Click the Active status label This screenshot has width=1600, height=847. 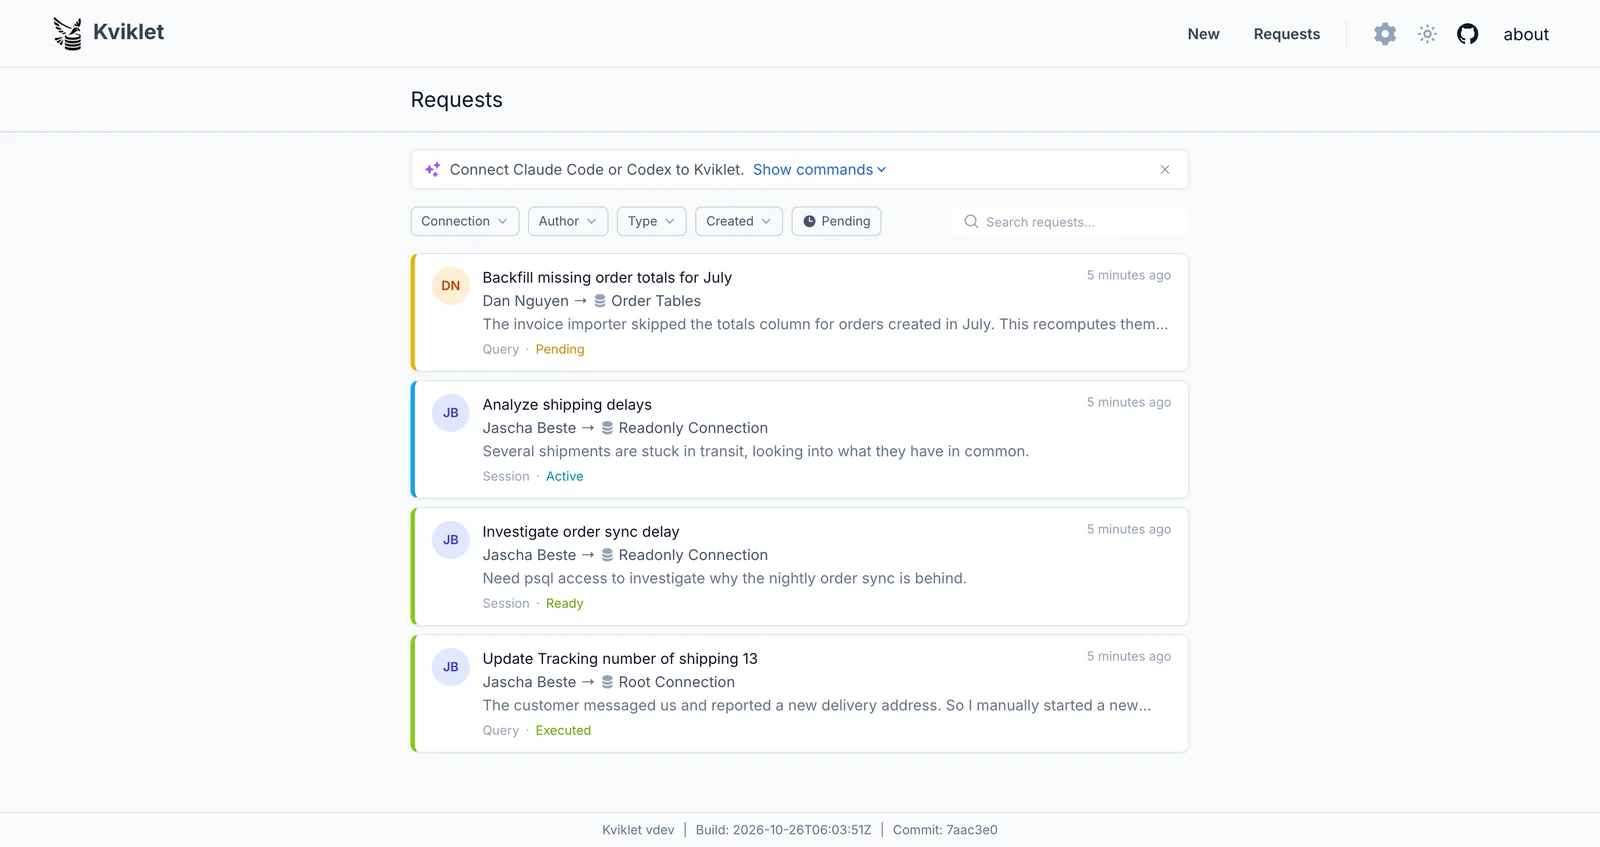(565, 477)
